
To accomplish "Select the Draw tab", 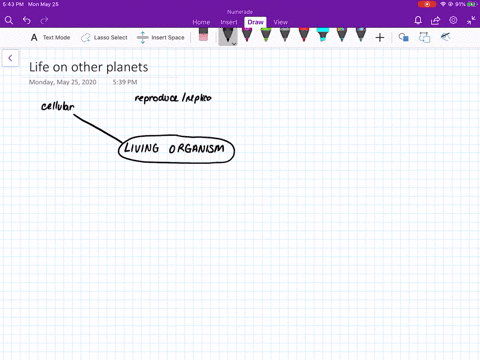I will 255,22.
